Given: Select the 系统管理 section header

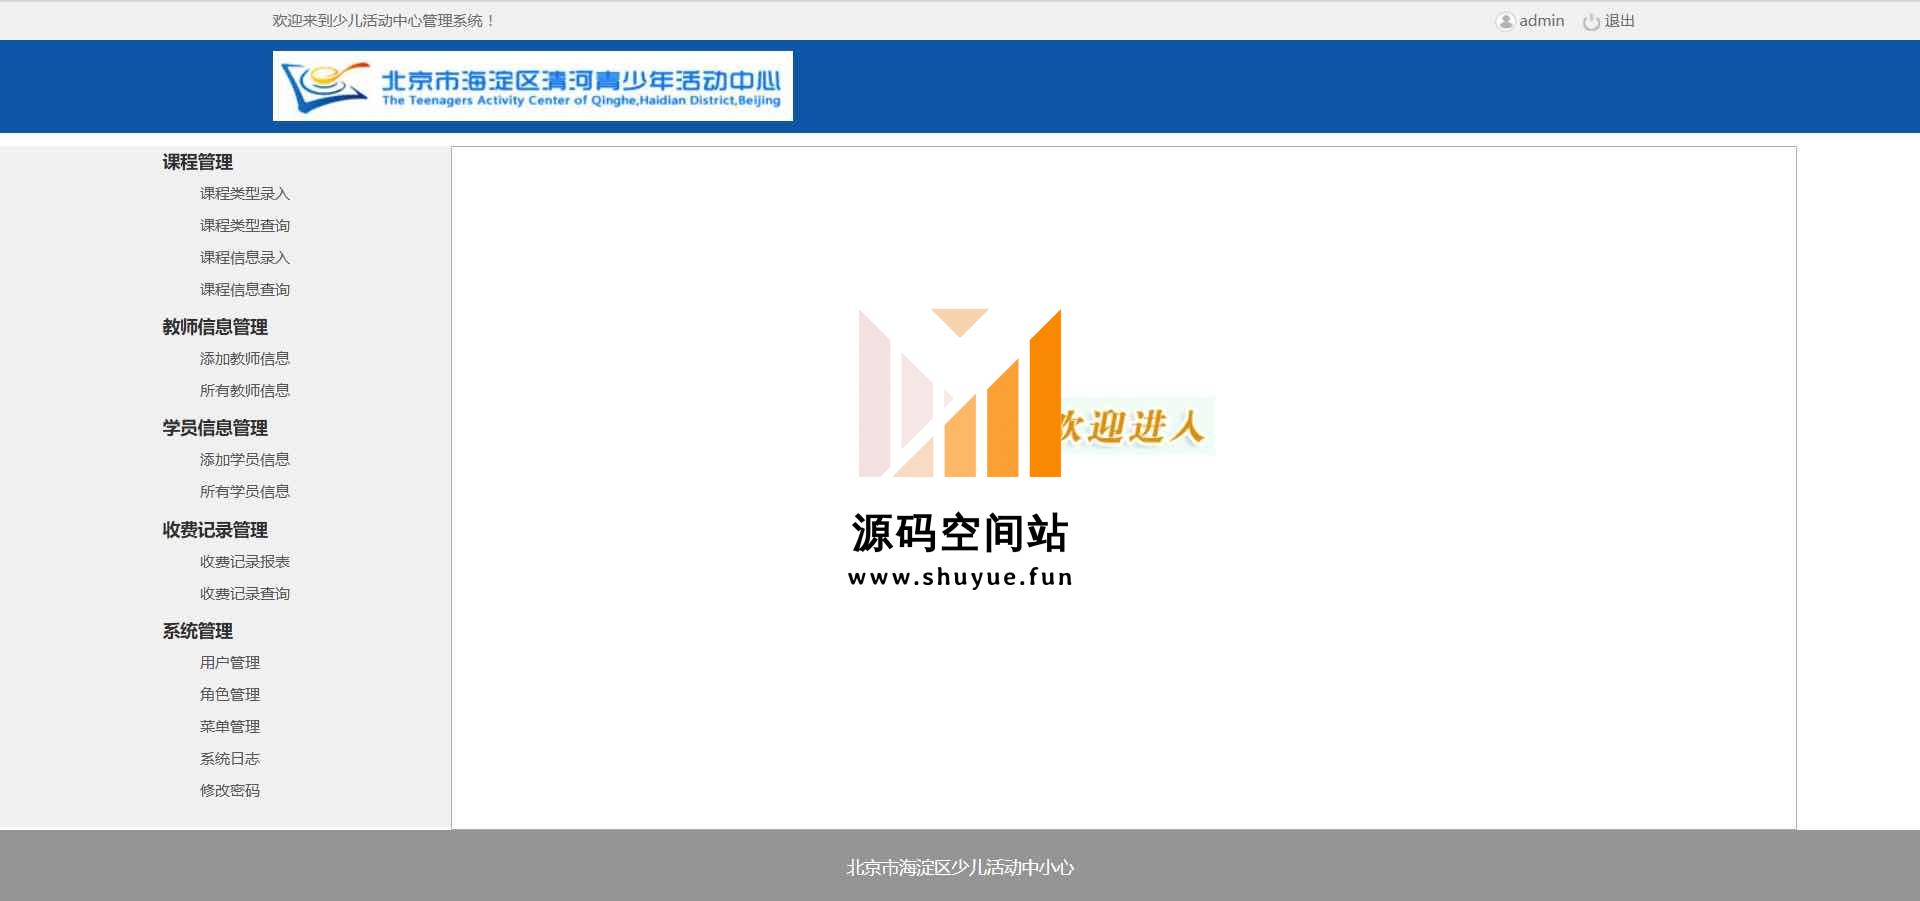Looking at the screenshot, I should 198,631.
